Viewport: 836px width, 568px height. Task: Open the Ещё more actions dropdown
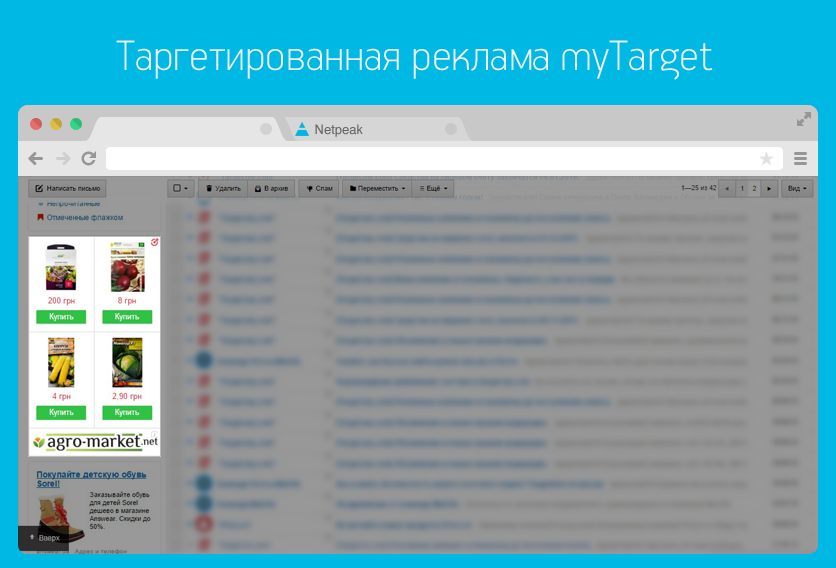[433, 188]
